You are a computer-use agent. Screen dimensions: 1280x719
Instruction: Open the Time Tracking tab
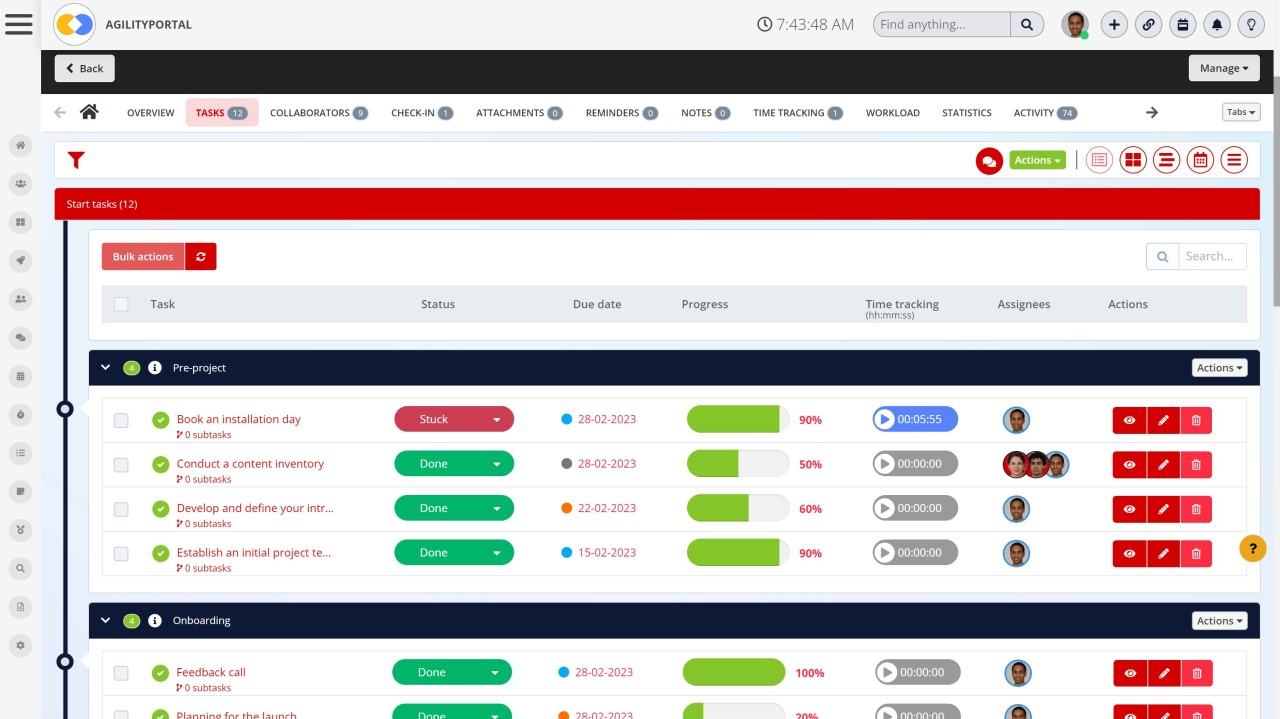click(x=797, y=113)
